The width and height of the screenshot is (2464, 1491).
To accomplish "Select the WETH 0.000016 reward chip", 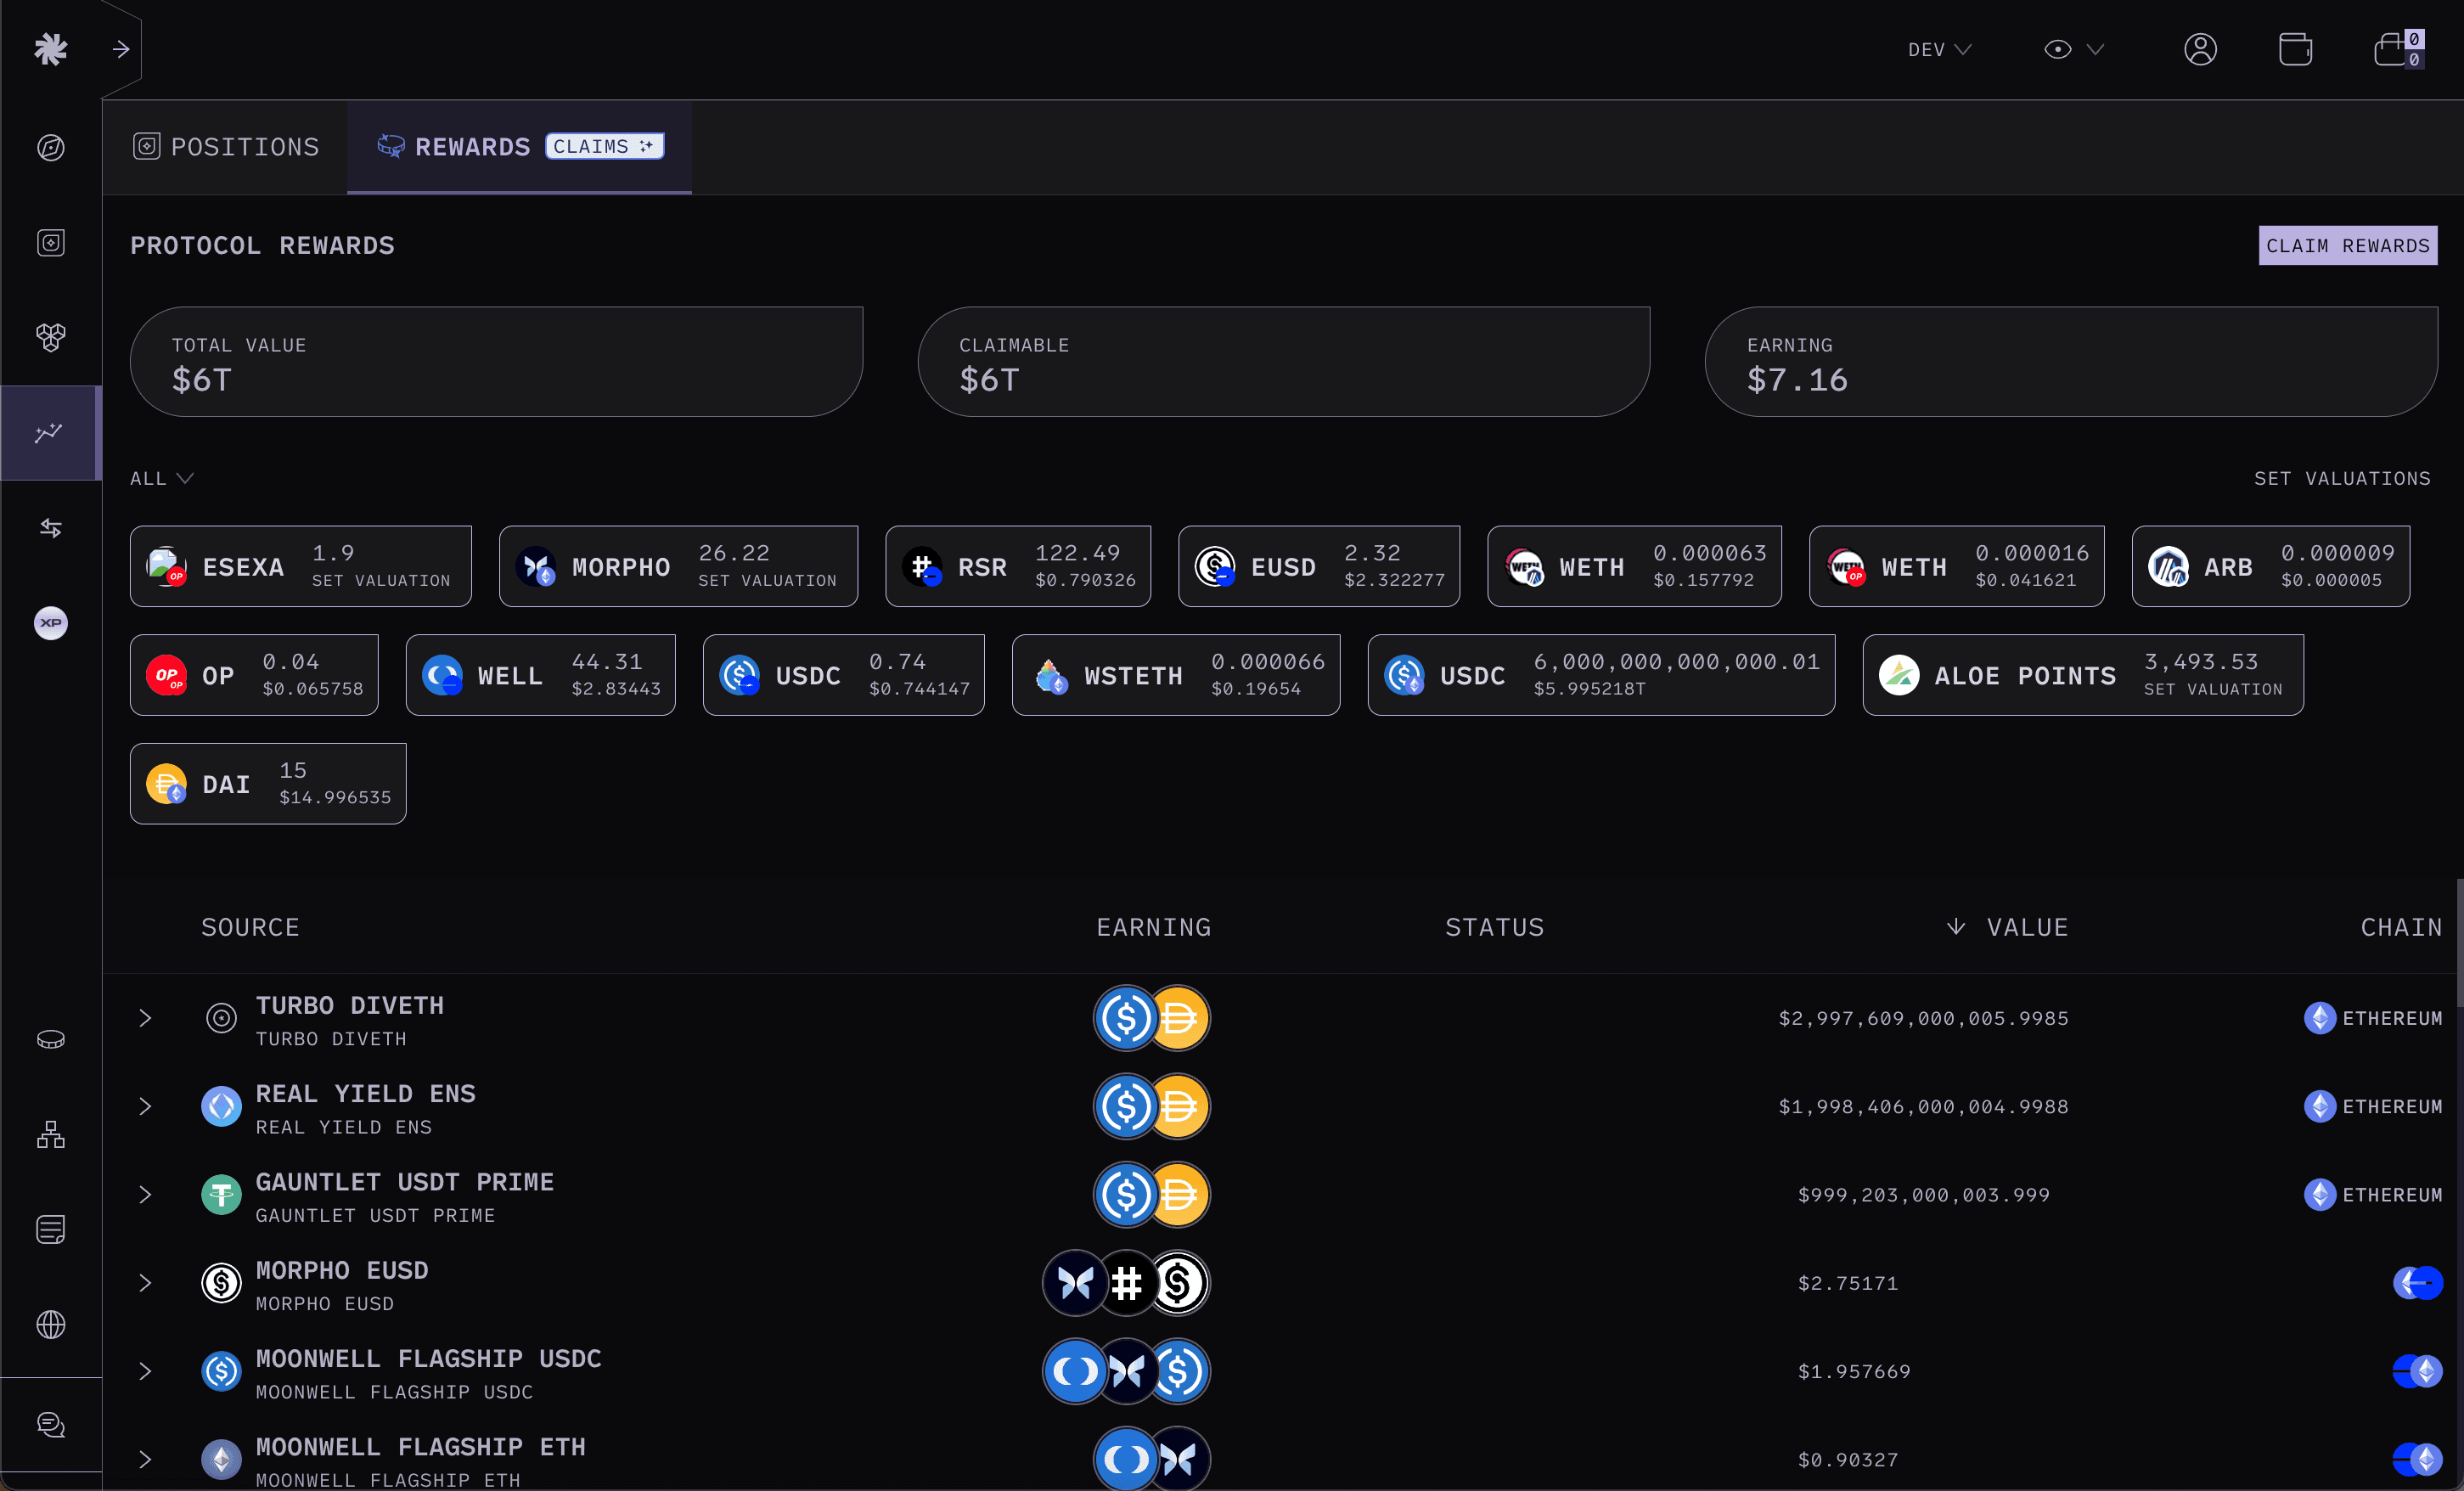I will [1956, 566].
